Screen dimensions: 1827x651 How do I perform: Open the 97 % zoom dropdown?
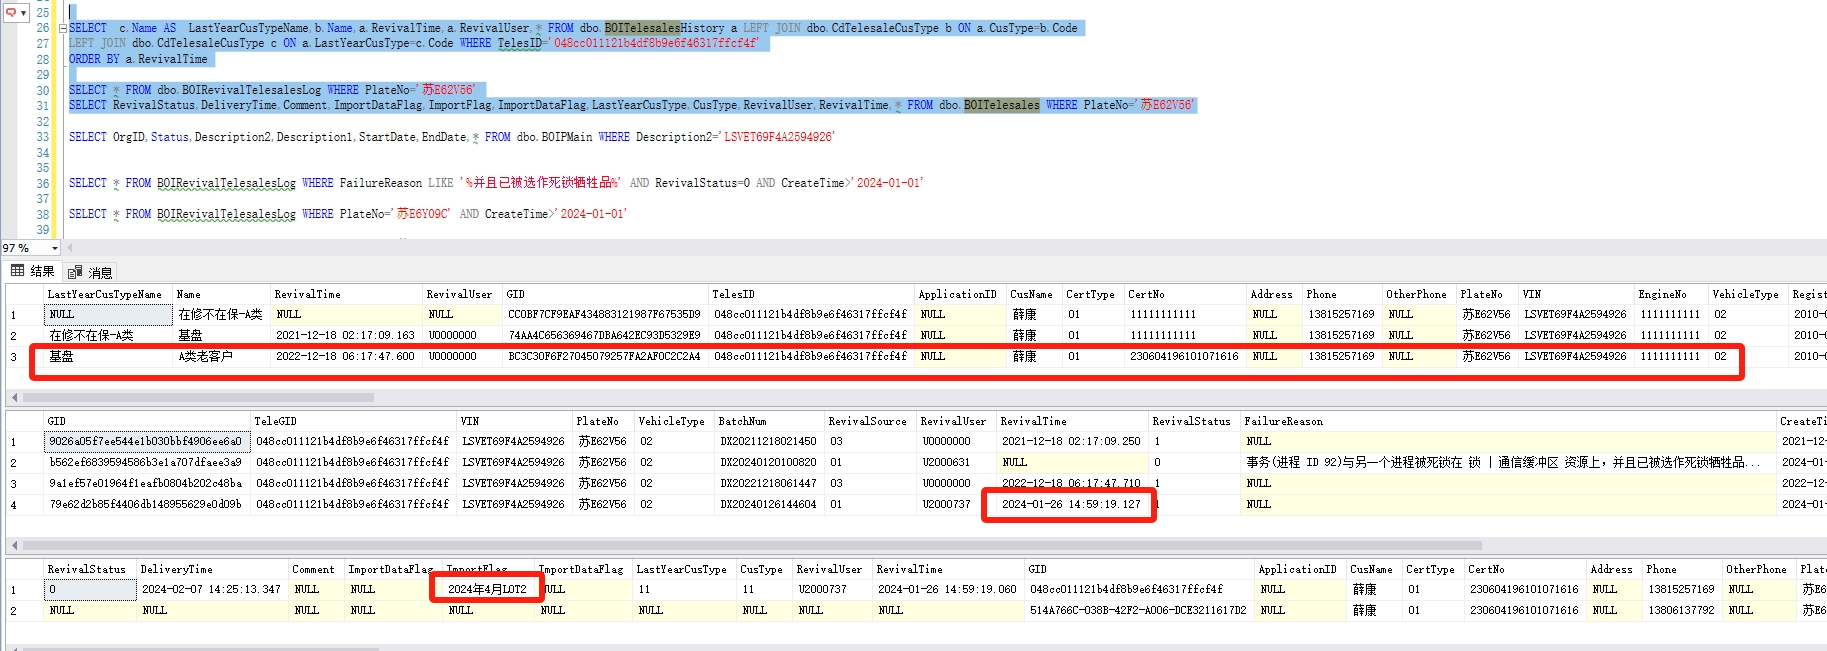click(x=54, y=248)
